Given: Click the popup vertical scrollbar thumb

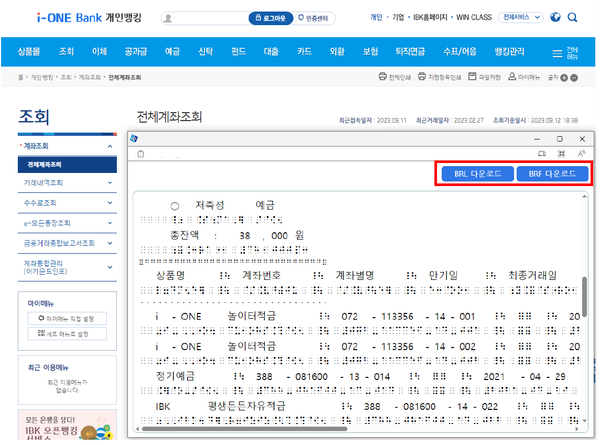Looking at the screenshot, I should click(585, 300).
